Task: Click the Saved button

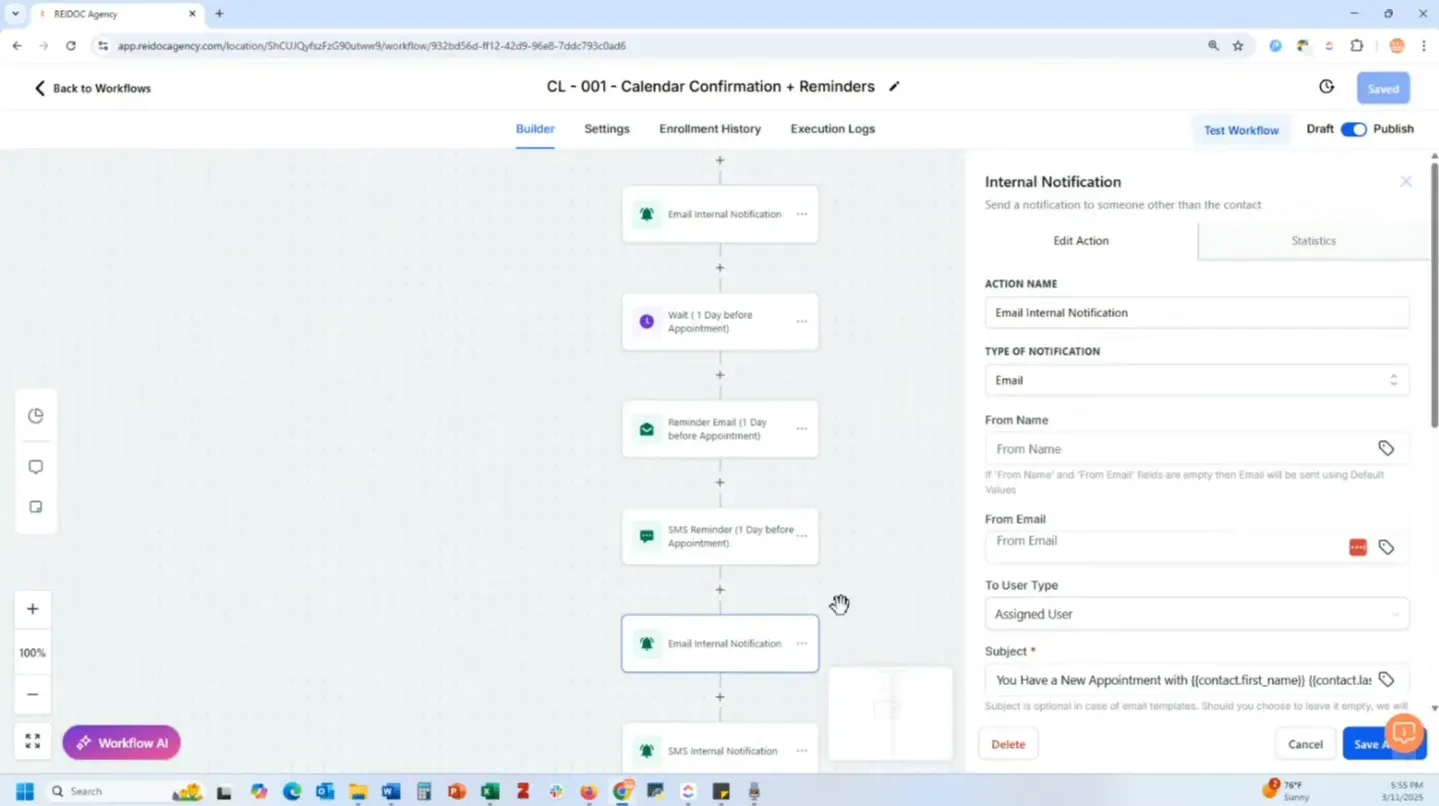Action: tap(1383, 88)
